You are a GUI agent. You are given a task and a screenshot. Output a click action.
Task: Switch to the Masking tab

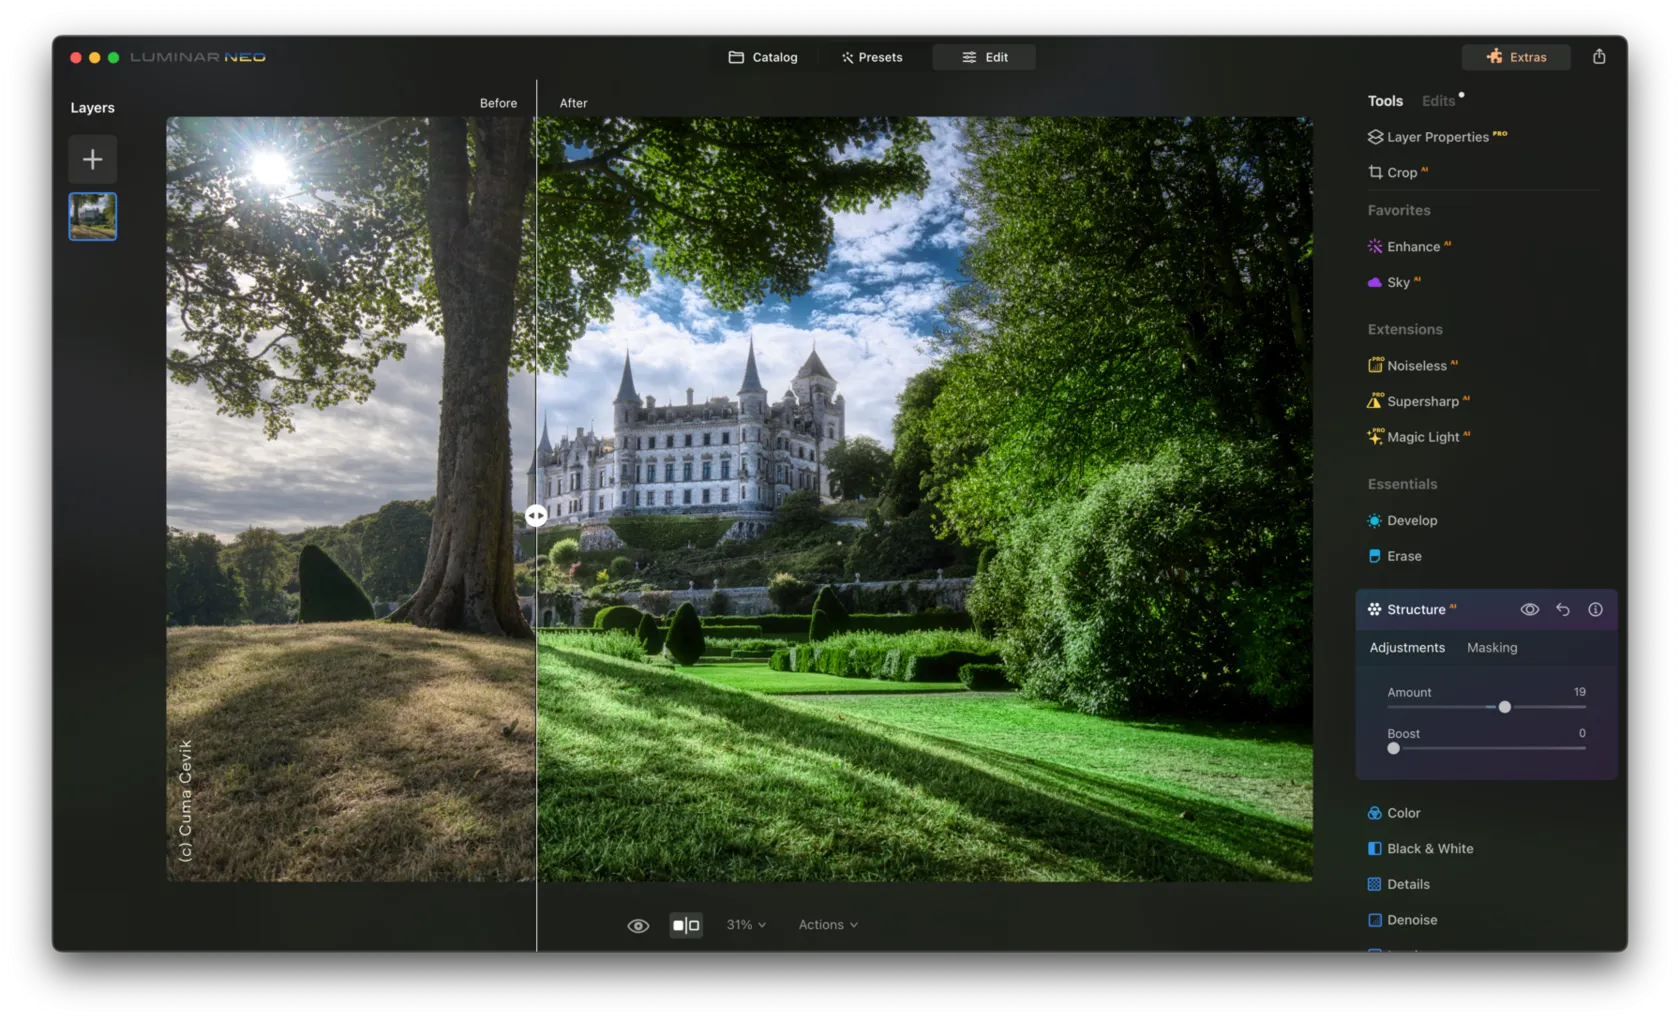tap(1491, 648)
